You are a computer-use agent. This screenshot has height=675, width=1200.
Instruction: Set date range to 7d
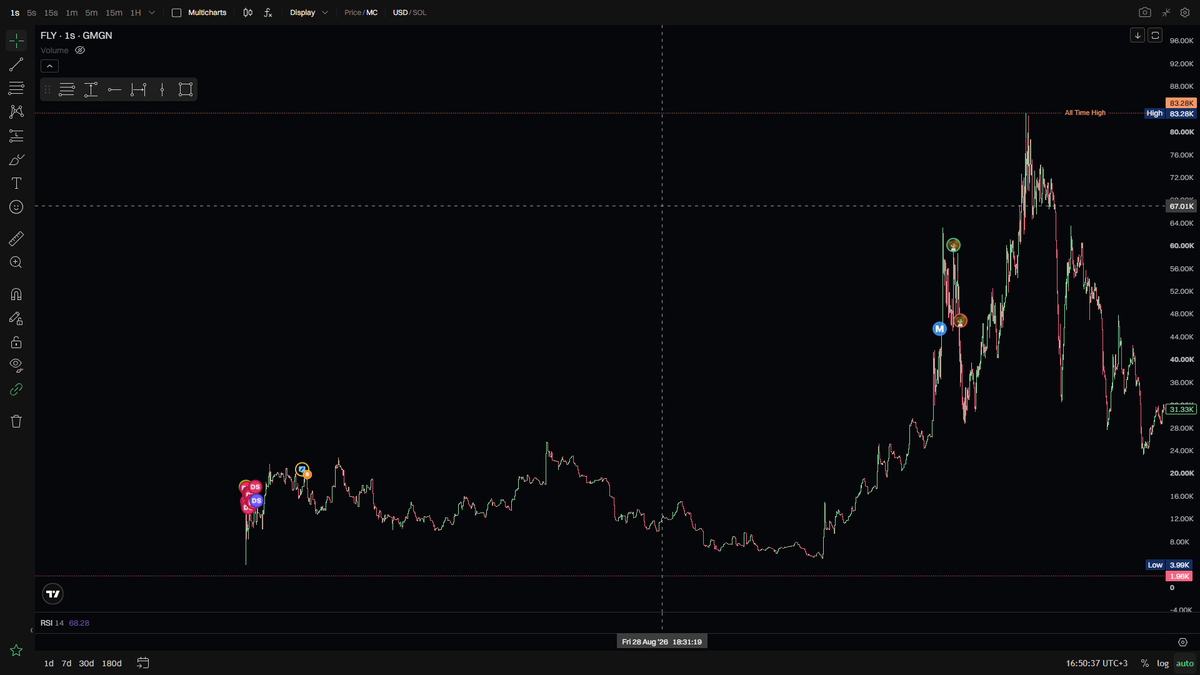(67, 663)
